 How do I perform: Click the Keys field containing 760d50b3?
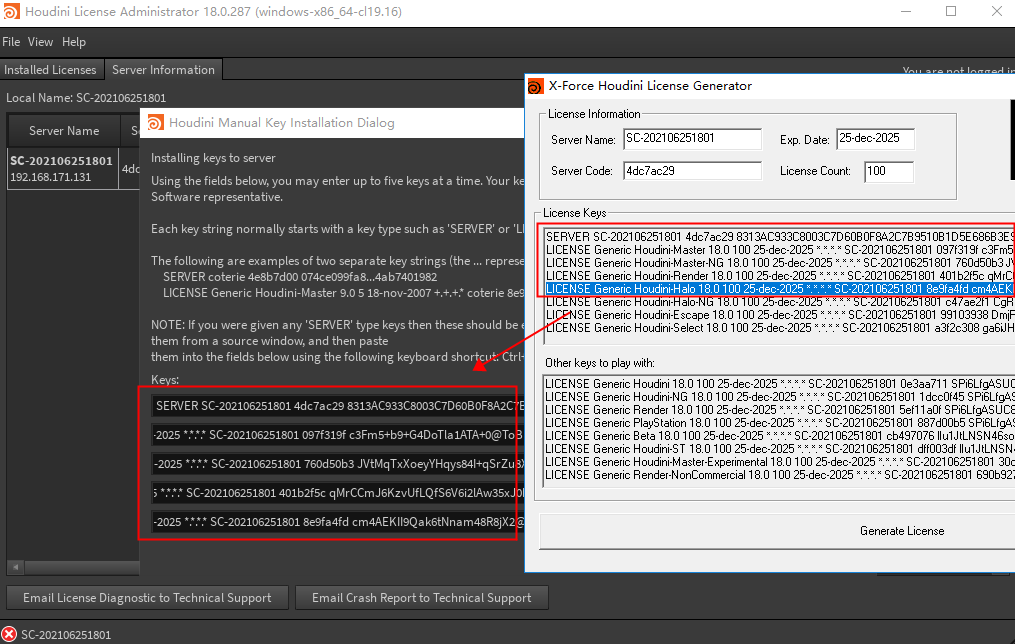(337, 464)
